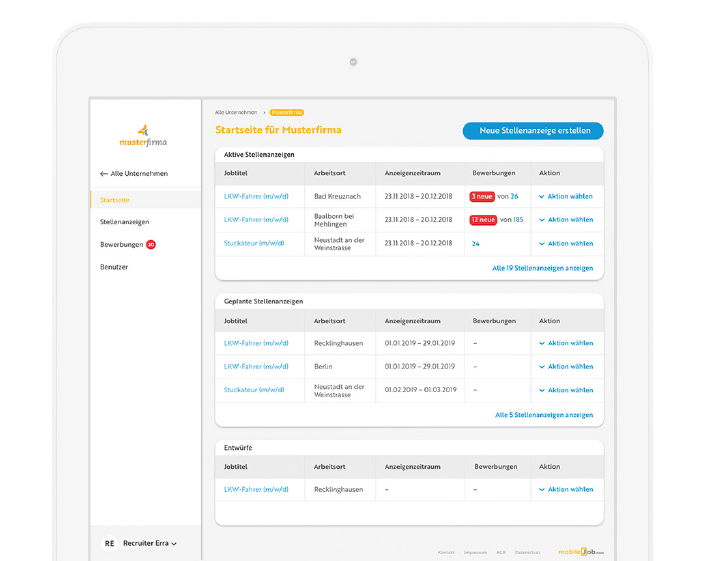Open LKW-Fahrer job in Bad Kreuznach

(x=256, y=196)
